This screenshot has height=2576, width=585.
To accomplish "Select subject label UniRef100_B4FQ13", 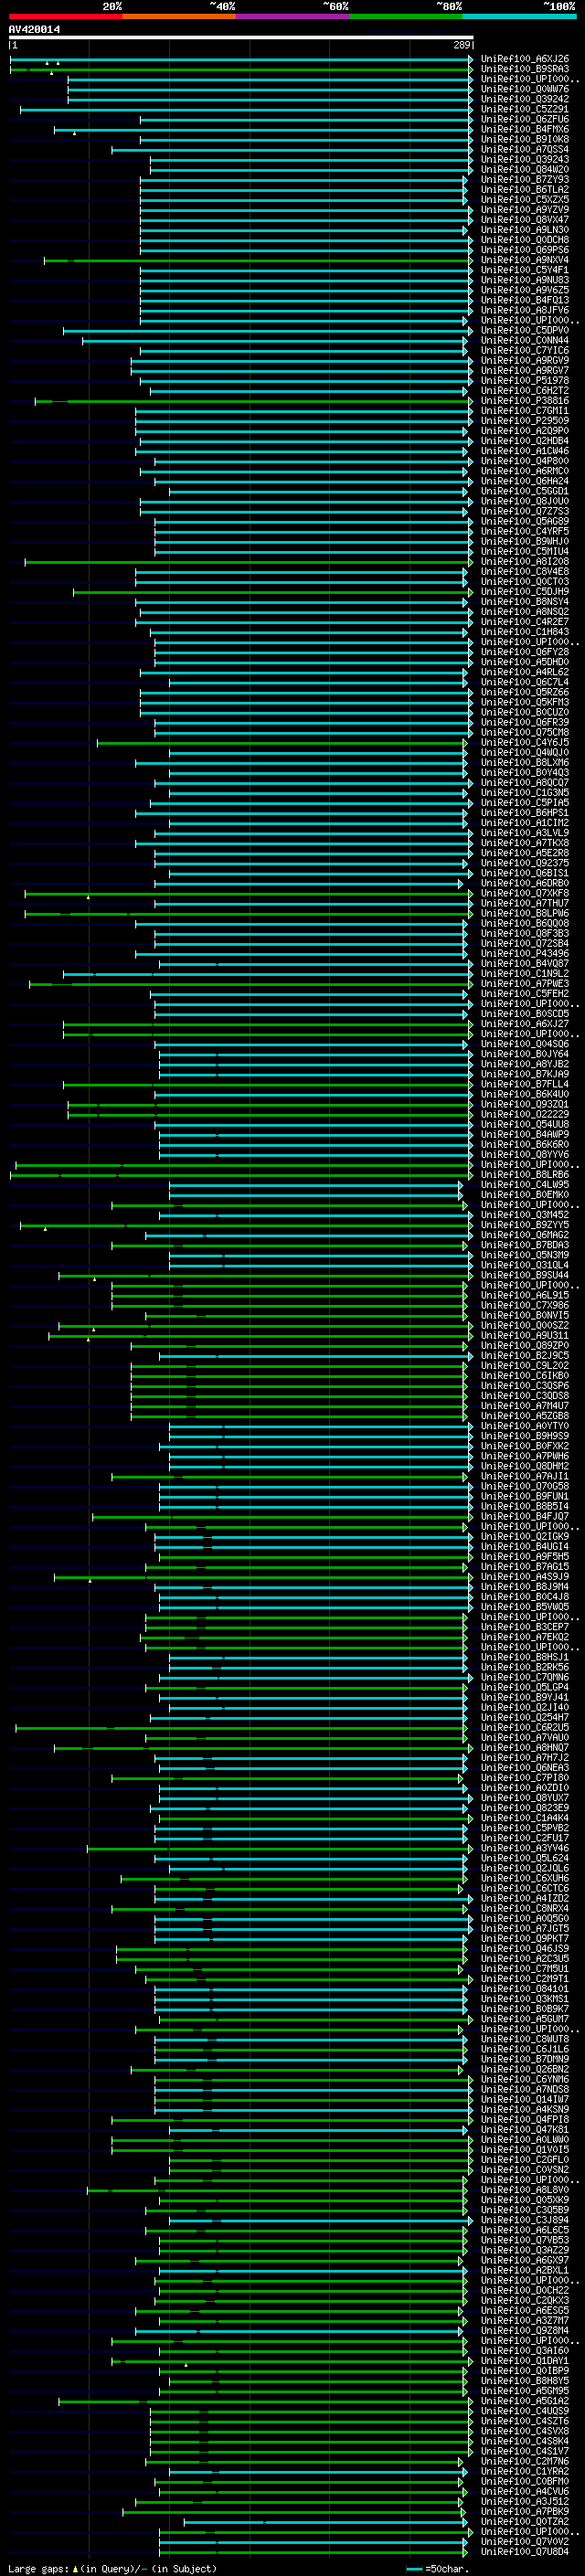I will coord(525,300).
